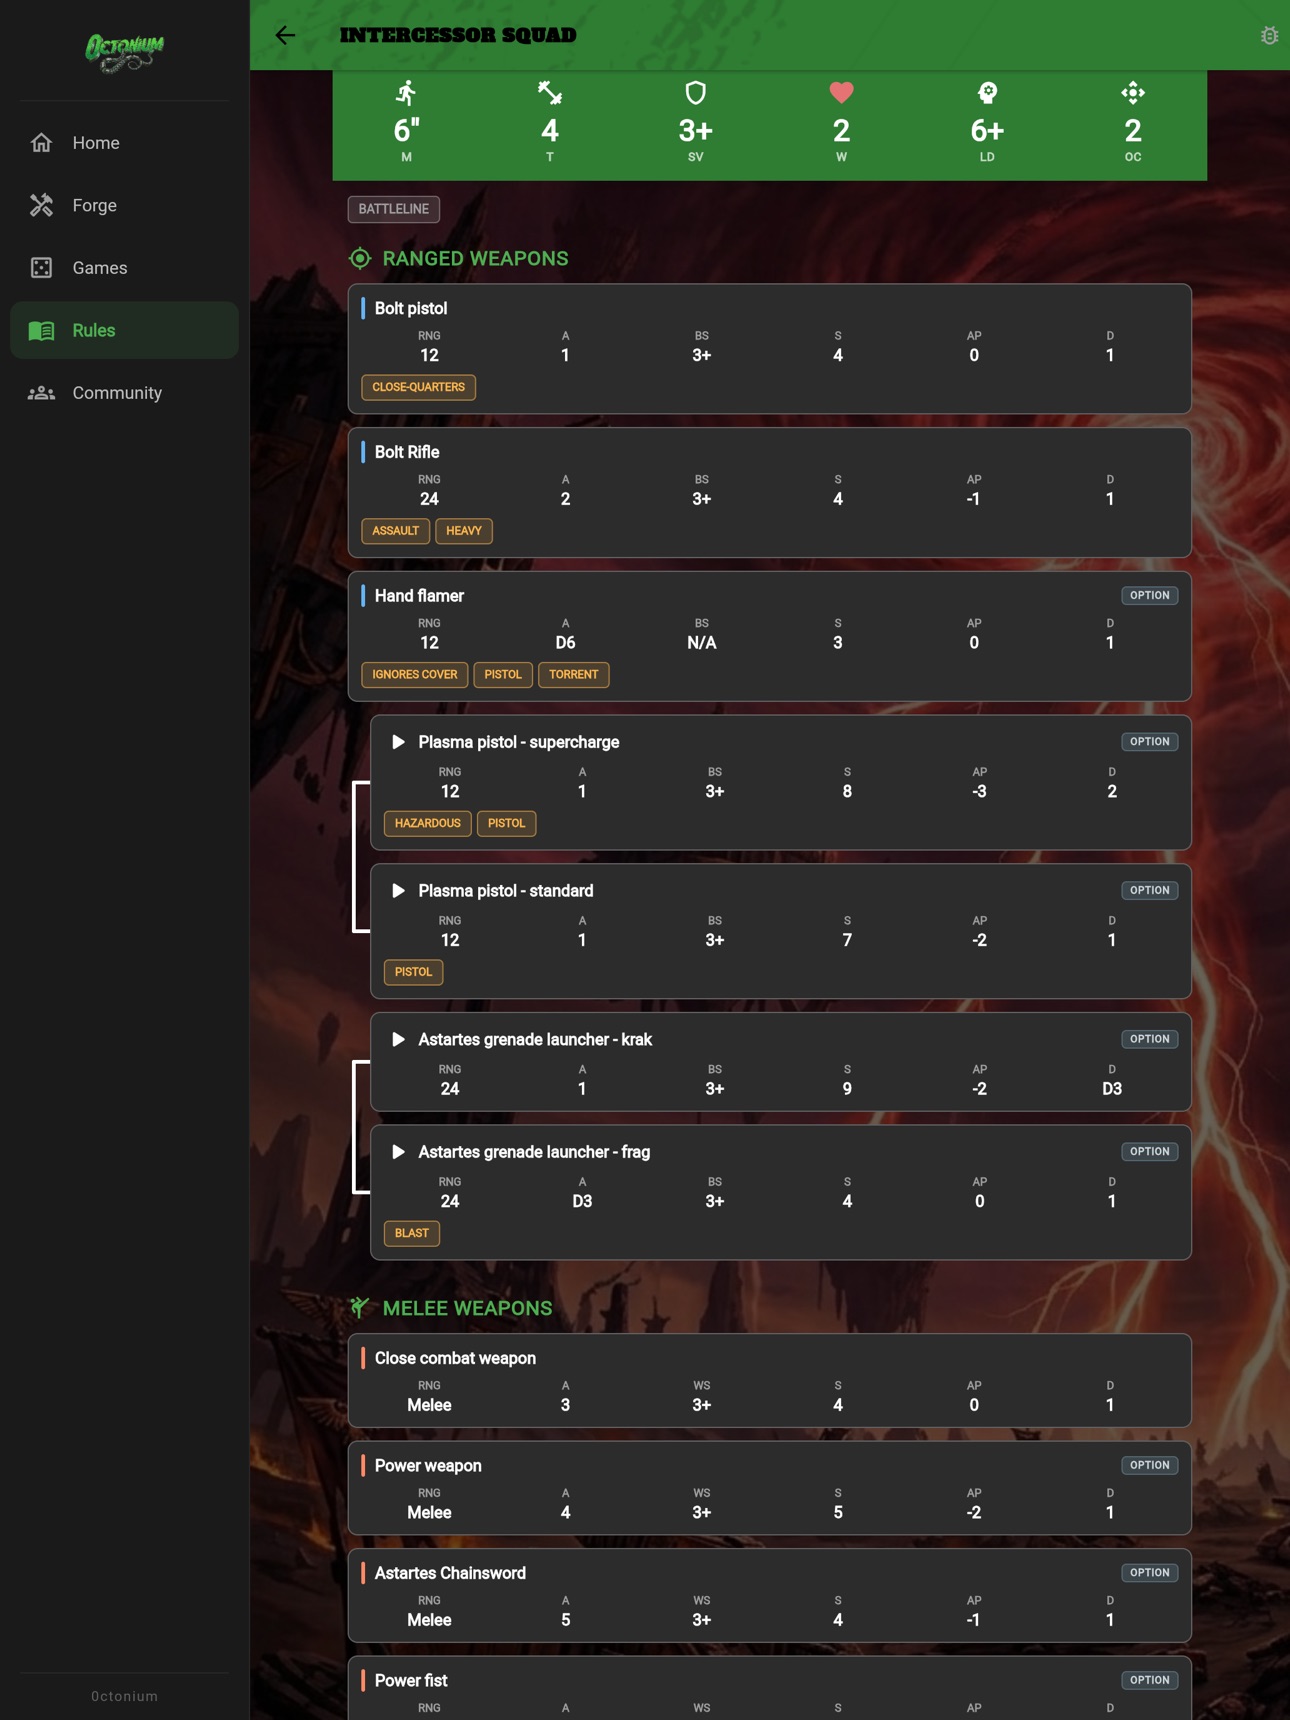The width and height of the screenshot is (1290, 1720).
Task: Go to the Games page
Action: click(x=124, y=268)
